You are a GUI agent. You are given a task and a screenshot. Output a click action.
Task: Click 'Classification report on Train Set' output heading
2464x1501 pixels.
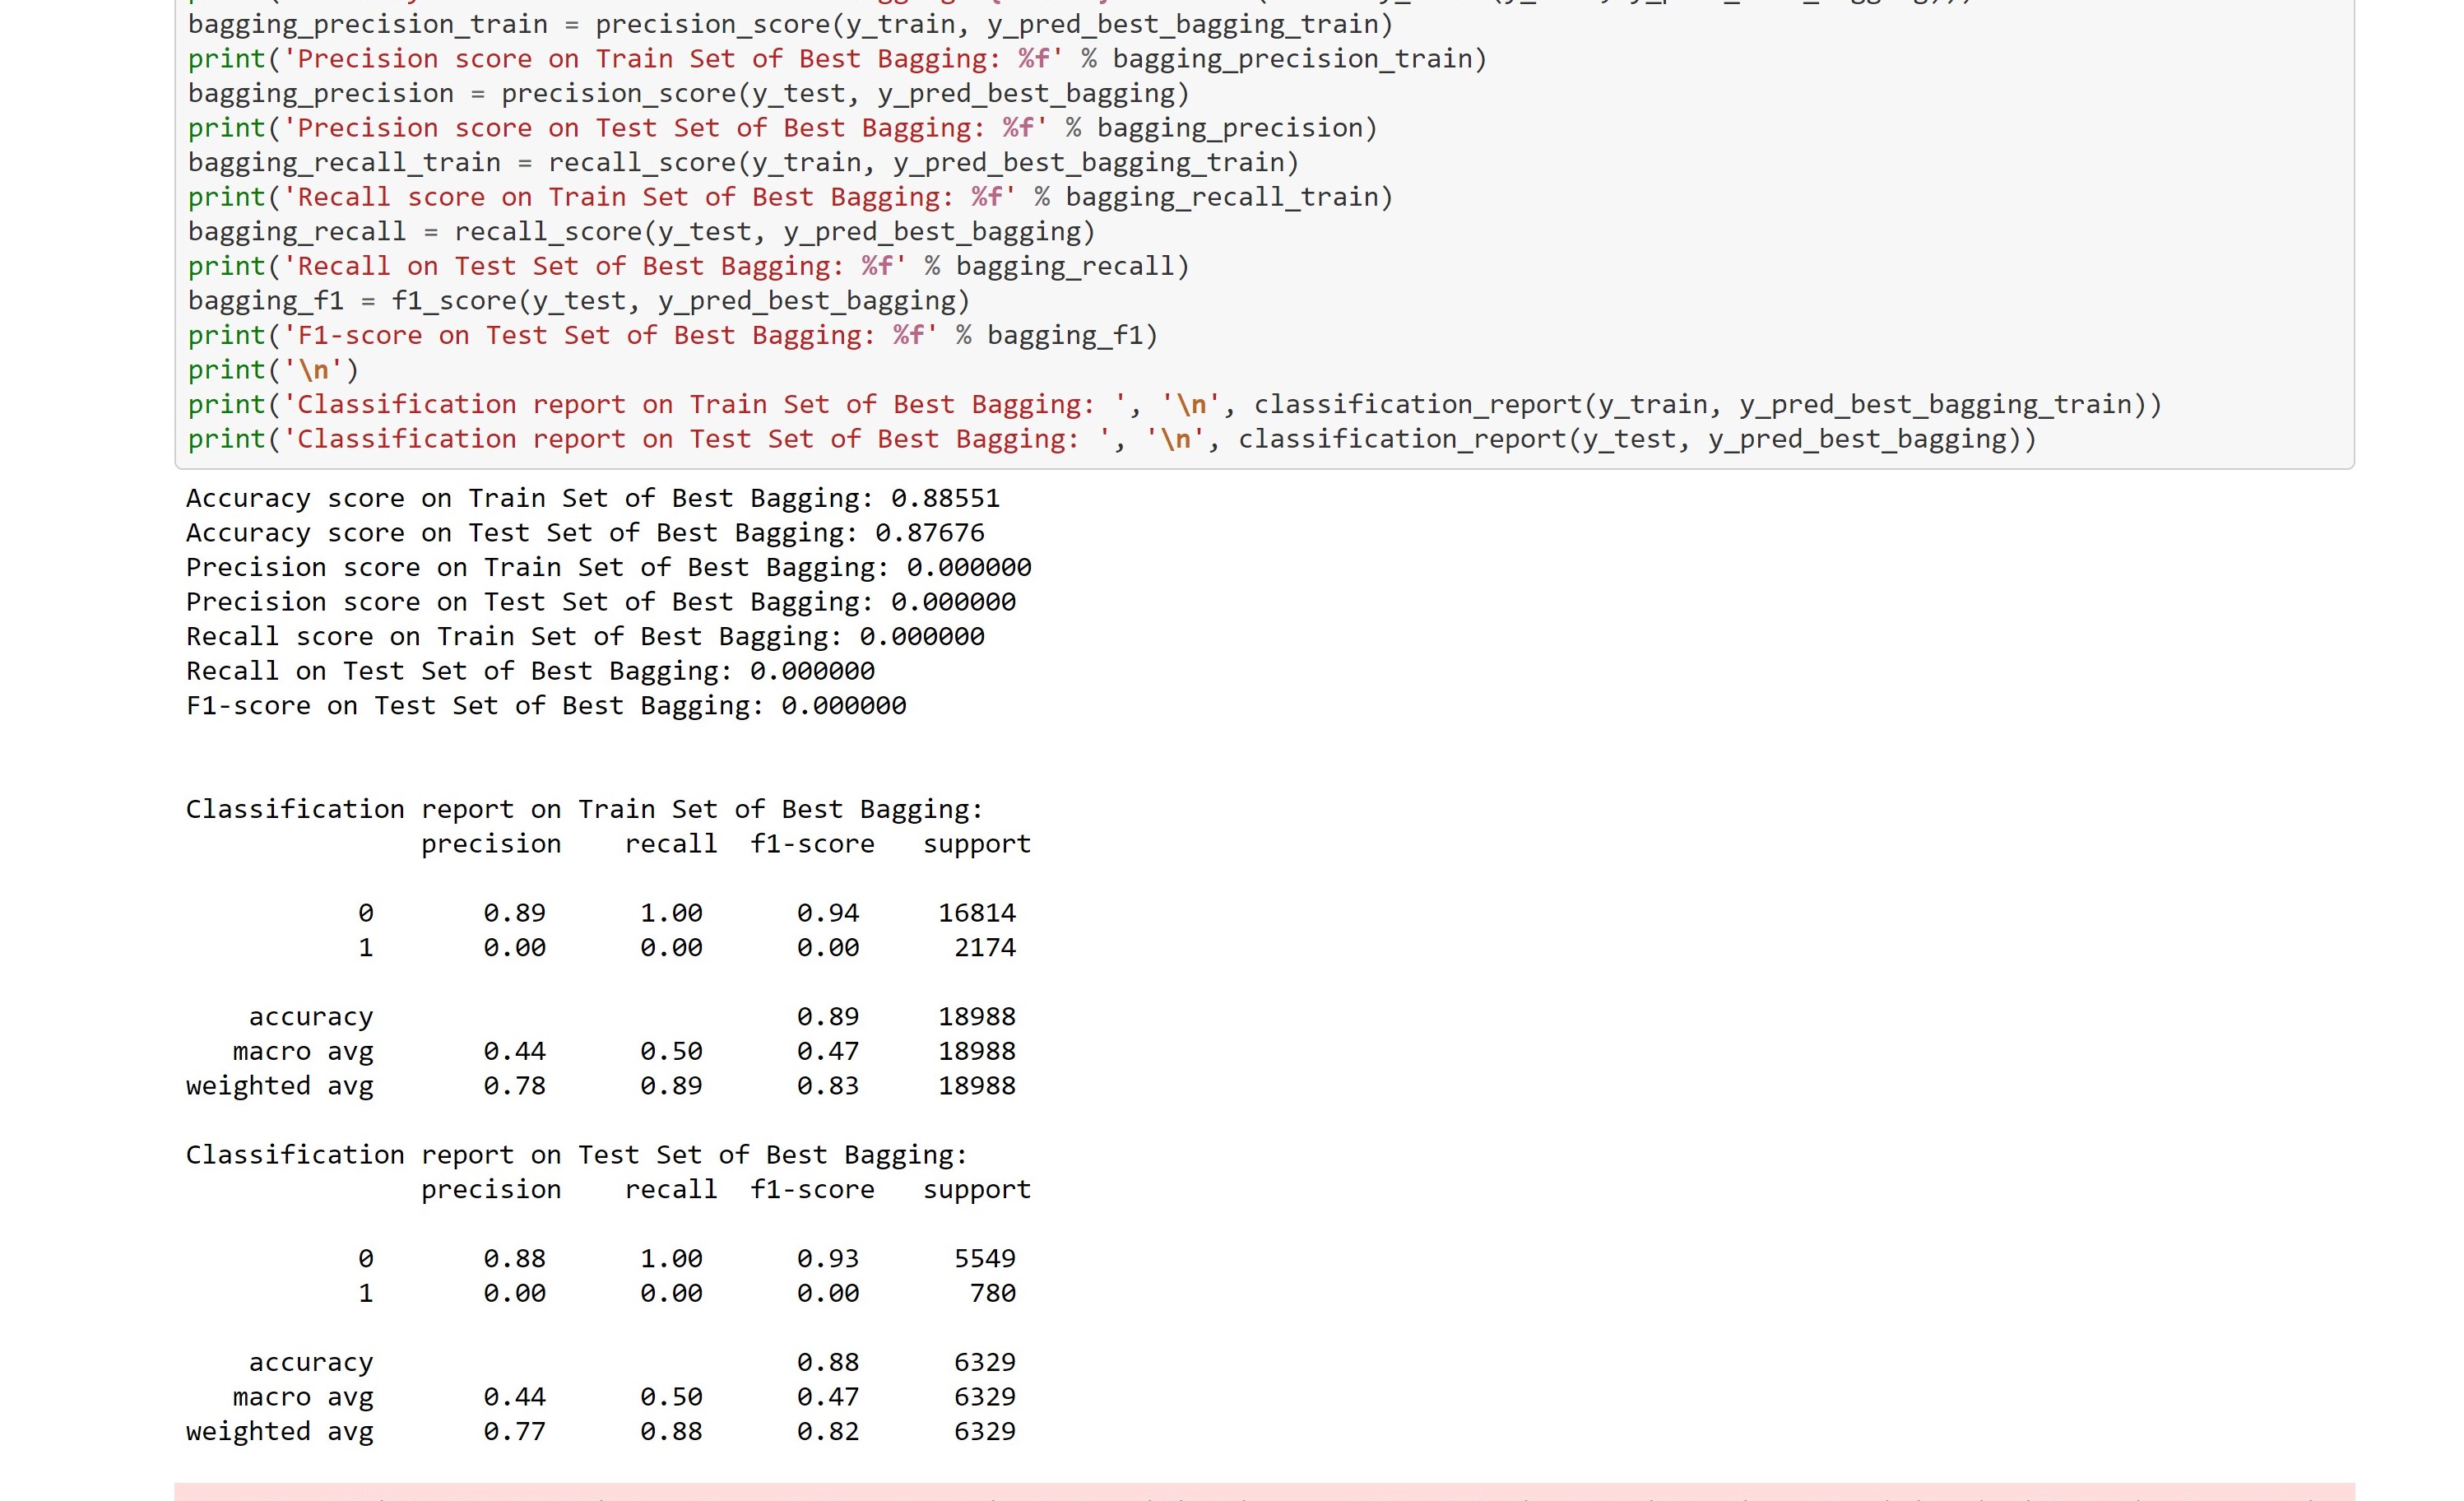584,809
